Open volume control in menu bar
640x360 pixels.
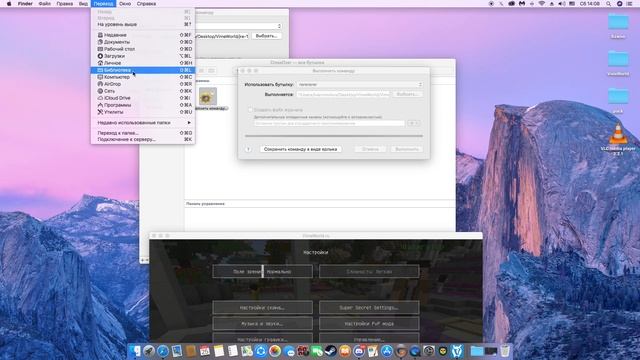tap(562, 4)
